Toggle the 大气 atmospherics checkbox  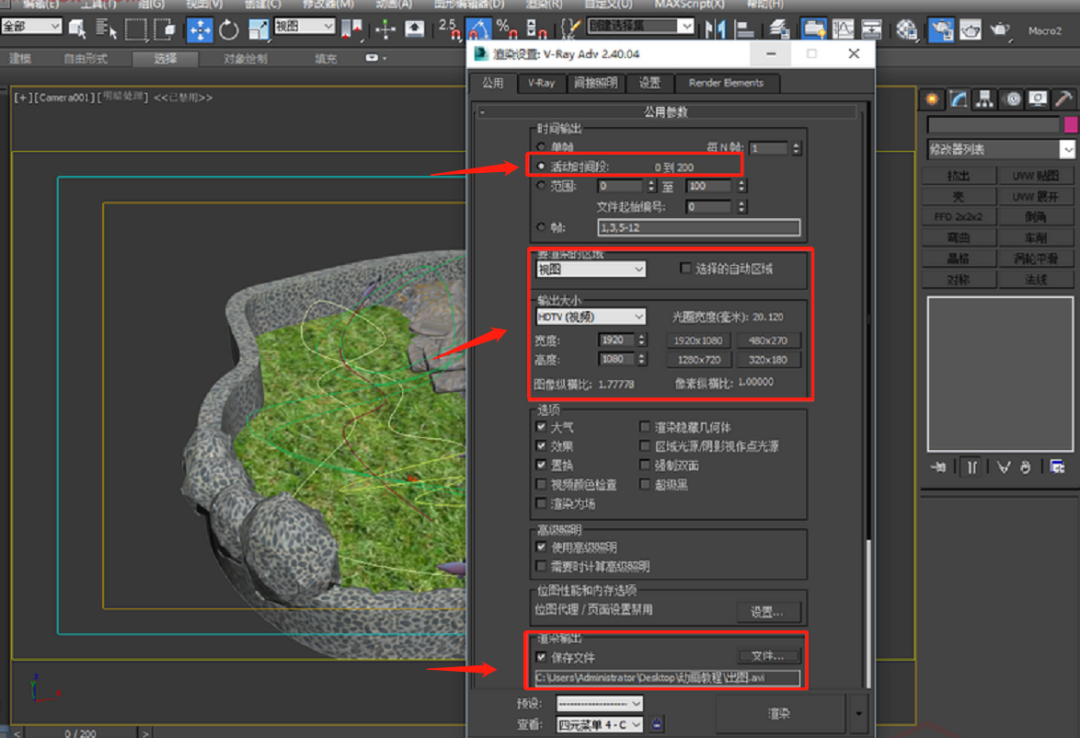(541, 427)
